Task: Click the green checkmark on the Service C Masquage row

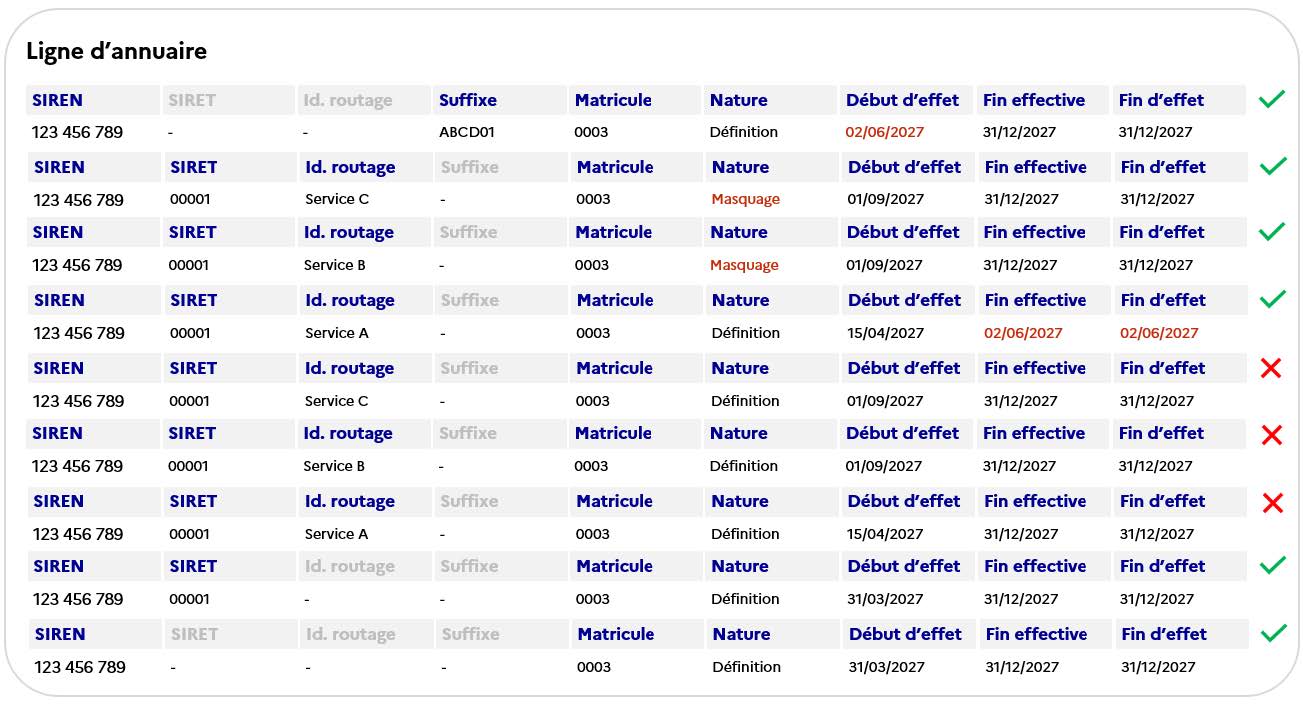Action: click(1273, 166)
